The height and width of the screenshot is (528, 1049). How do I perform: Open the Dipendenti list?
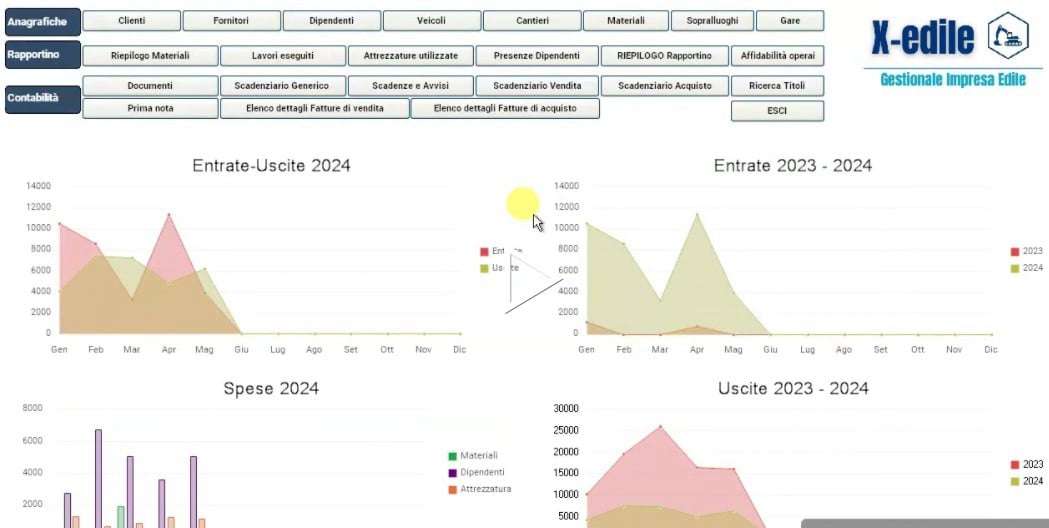pyautogui.click(x=332, y=21)
